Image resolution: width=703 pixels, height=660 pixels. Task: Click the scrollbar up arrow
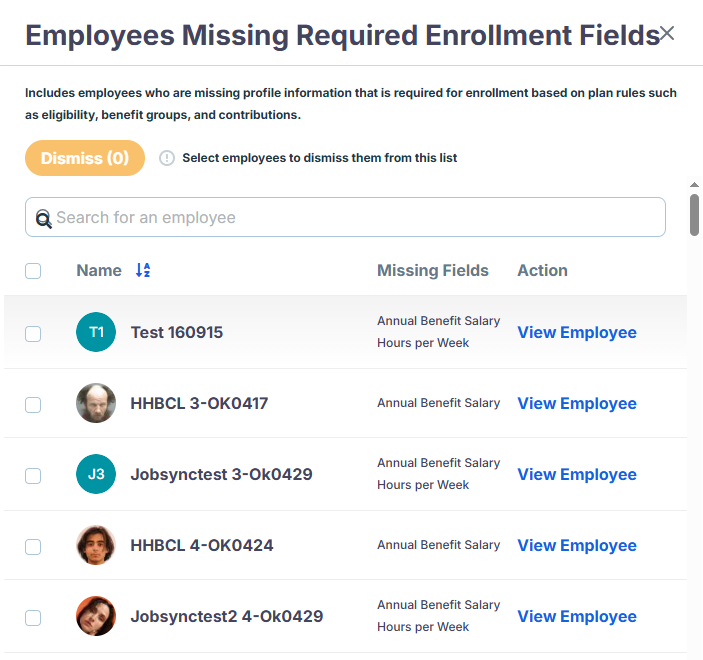[x=694, y=185]
